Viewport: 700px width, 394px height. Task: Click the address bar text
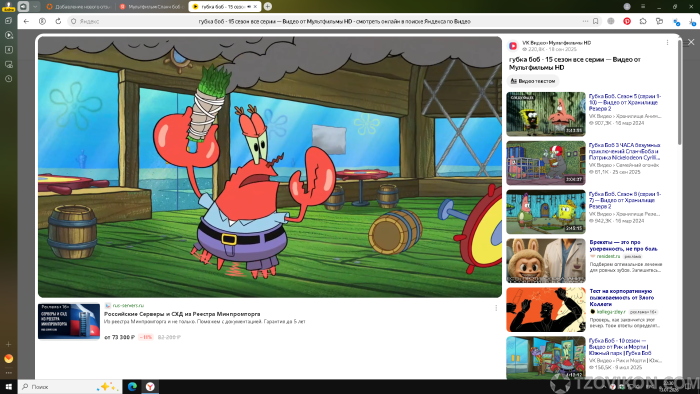click(x=334, y=21)
